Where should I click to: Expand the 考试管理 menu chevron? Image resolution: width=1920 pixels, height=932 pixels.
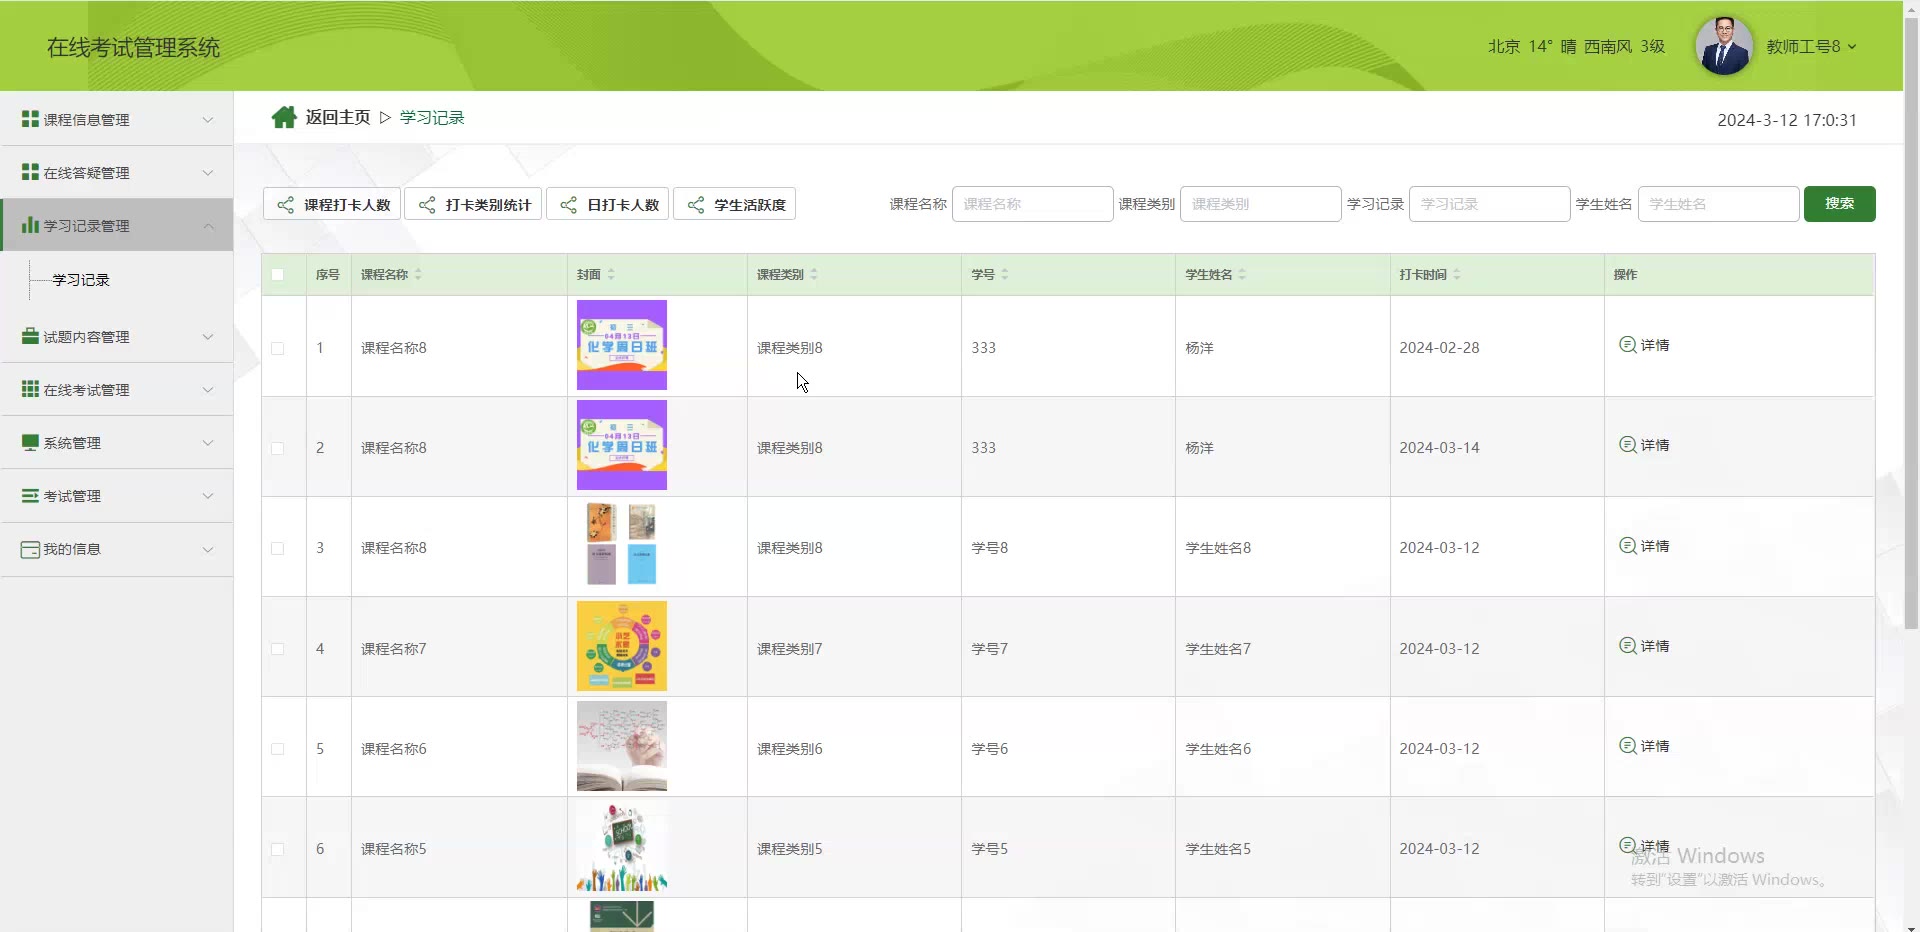(208, 496)
